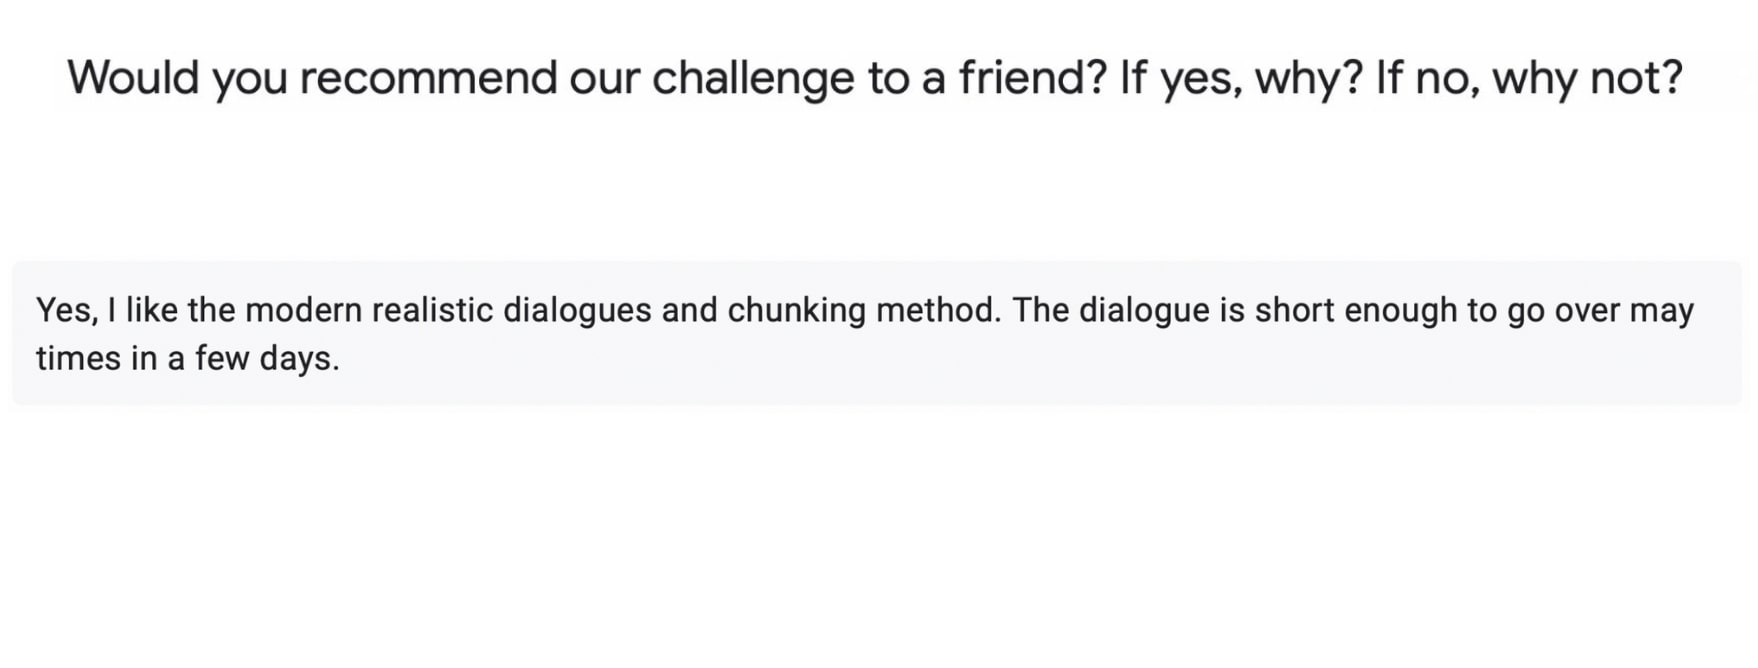Click "why not?" ending the heading

1588,79
